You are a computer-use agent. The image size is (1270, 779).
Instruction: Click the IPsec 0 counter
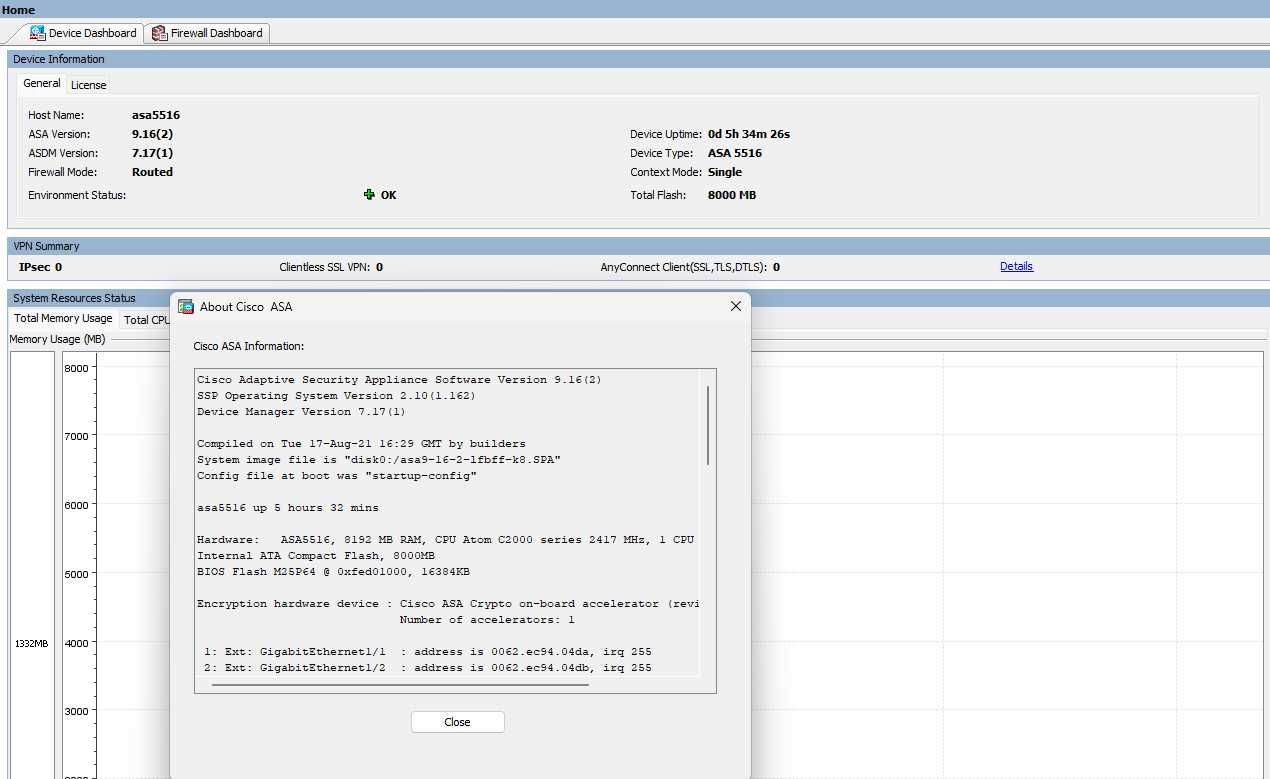coord(40,267)
